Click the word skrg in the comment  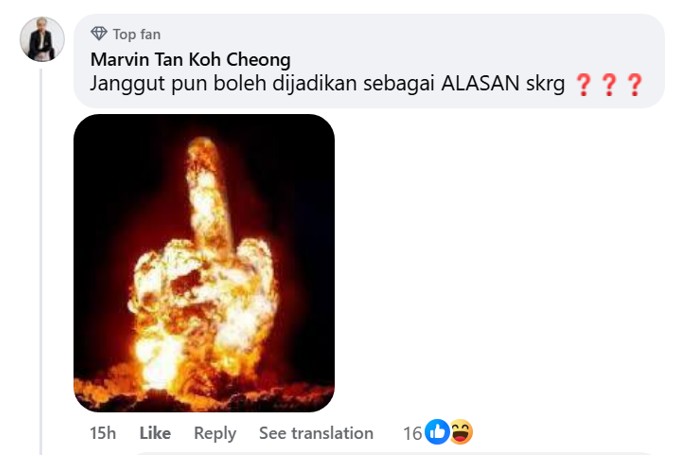coord(545,85)
